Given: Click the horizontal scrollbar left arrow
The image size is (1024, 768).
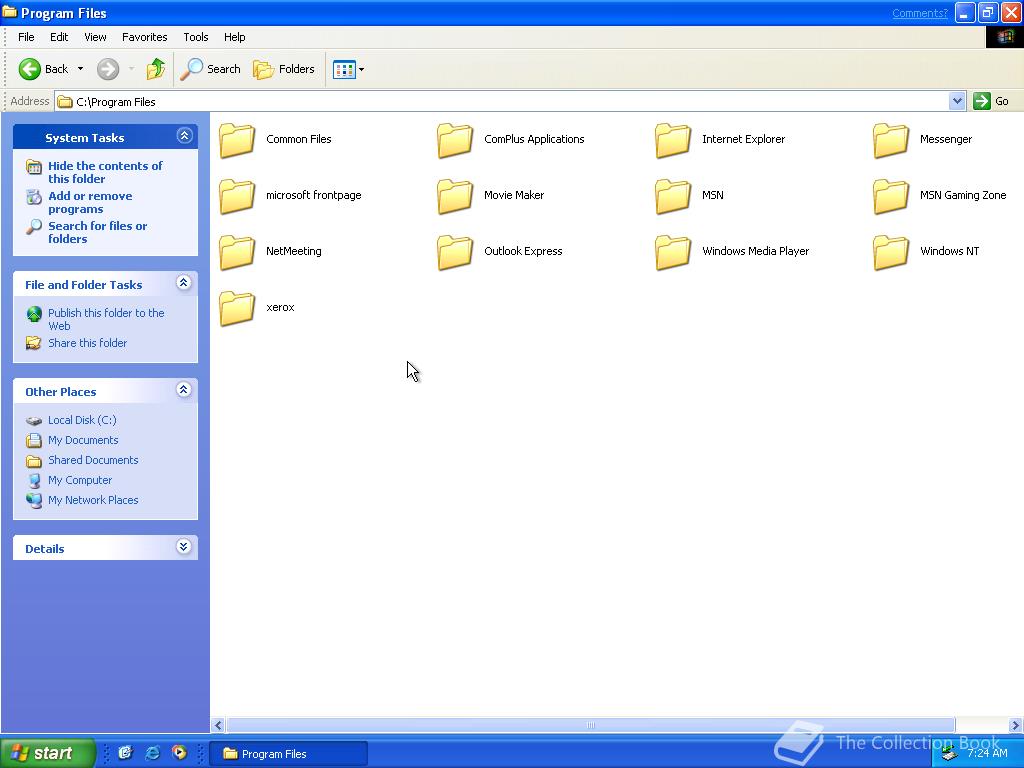Looking at the screenshot, I should point(218,725).
